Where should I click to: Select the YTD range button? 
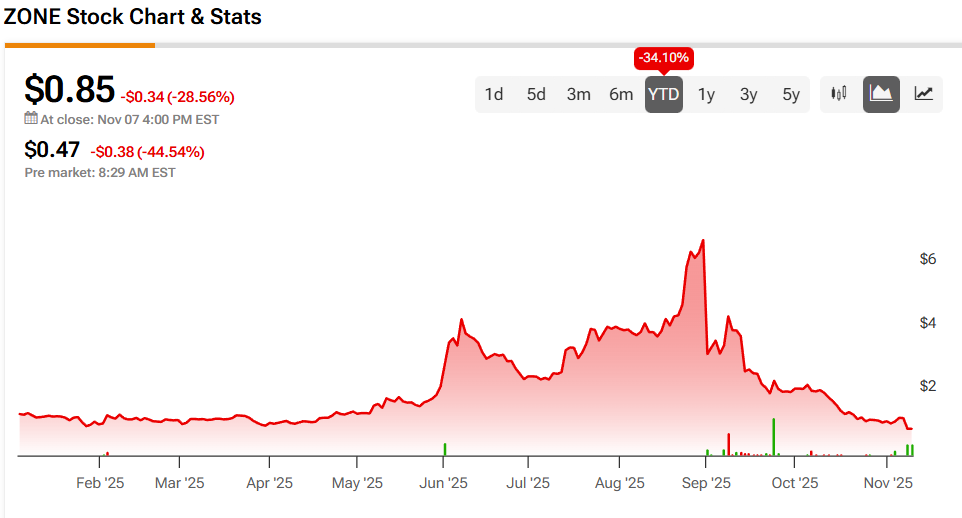664,94
